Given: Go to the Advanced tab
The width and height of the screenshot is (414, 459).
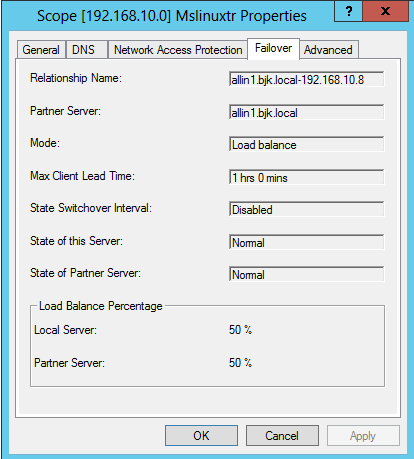Looking at the screenshot, I should point(328,50).
